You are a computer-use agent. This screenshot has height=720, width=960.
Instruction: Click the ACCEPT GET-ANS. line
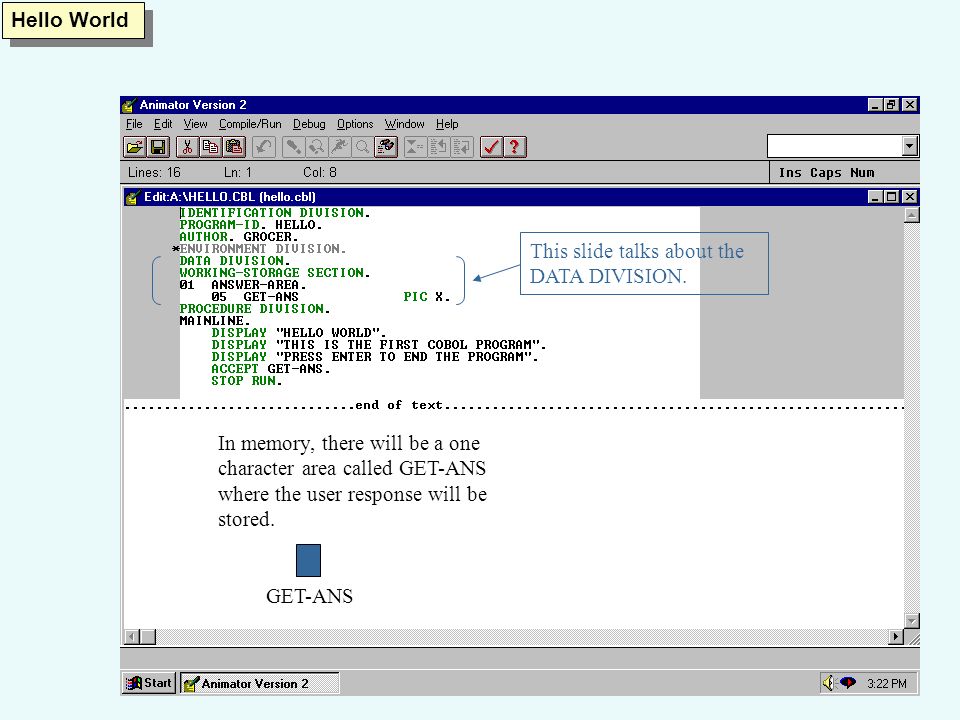(x=271, y=369)
